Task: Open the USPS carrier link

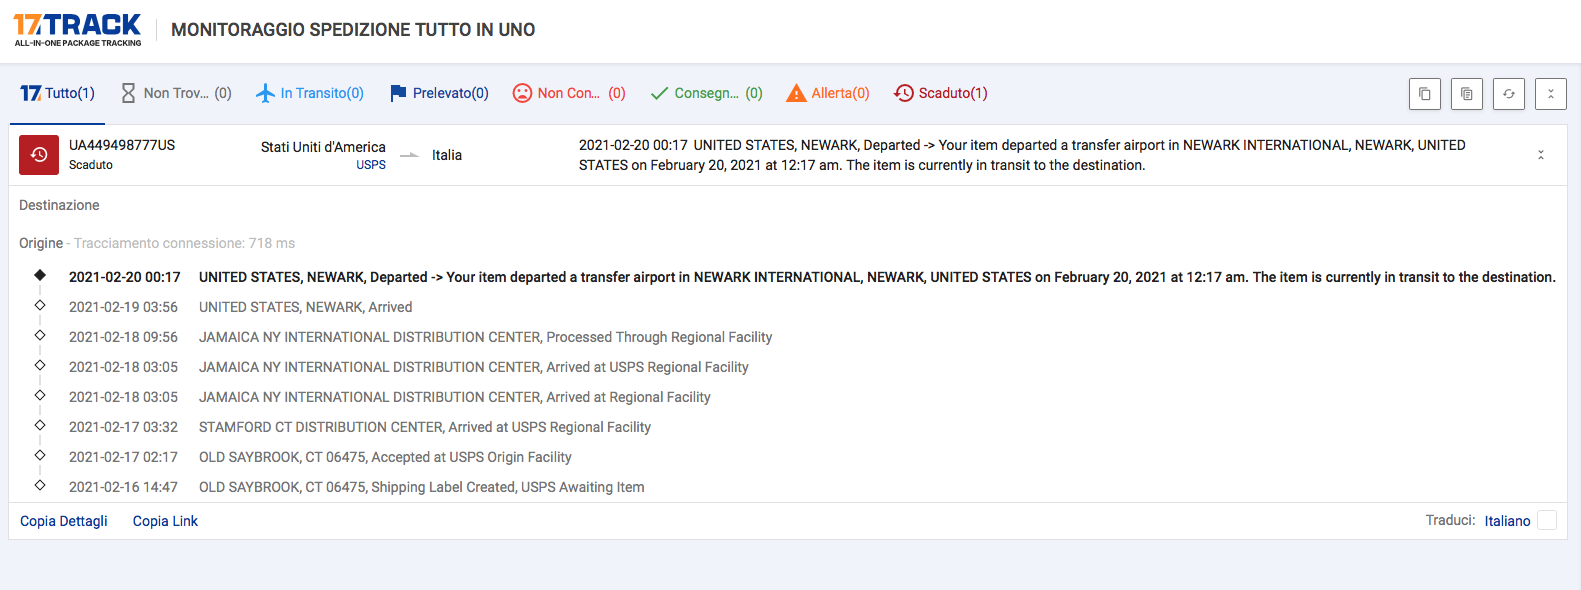Action: coord(371,165)
